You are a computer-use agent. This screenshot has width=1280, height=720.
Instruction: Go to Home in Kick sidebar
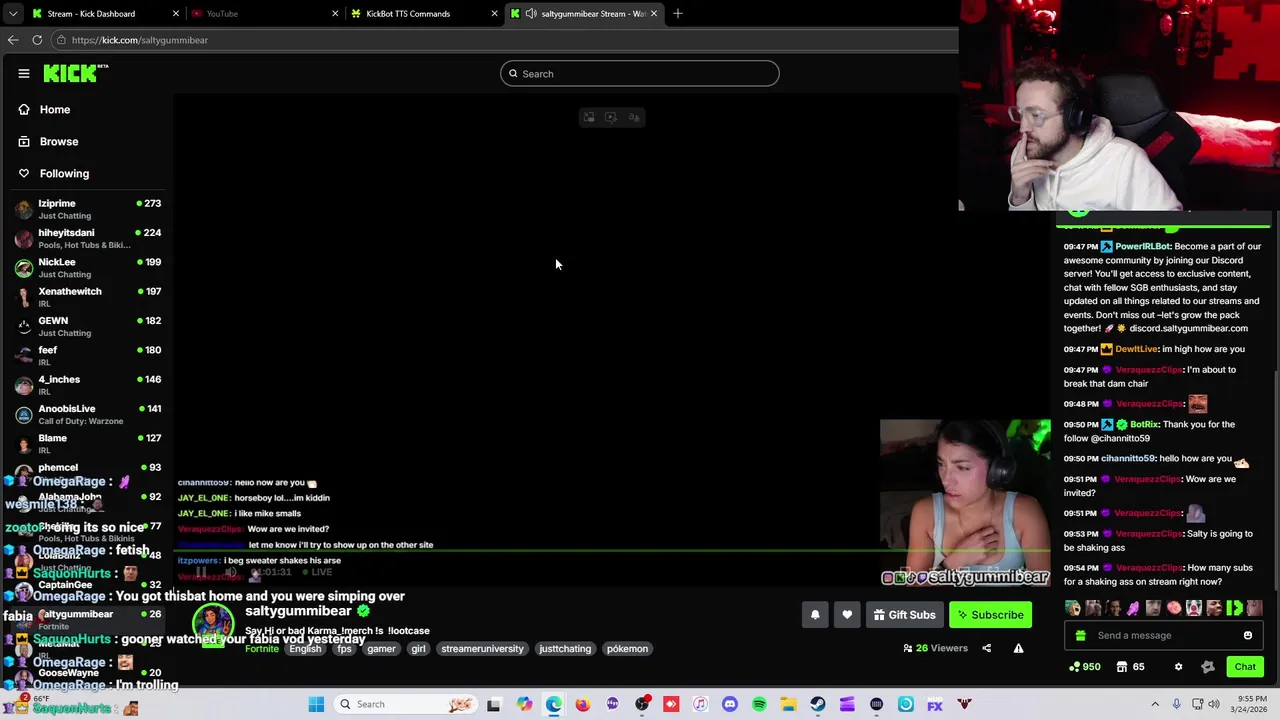pyautogui.click(x=55, y=110)
